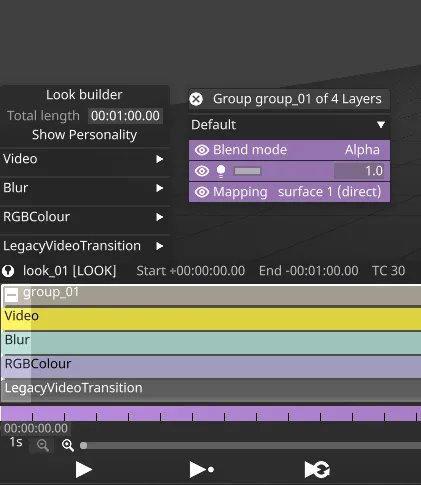This screenshot has width=421, height=485.
Task: Toggle eye icon on brightness row
Action: click(202, 171)
